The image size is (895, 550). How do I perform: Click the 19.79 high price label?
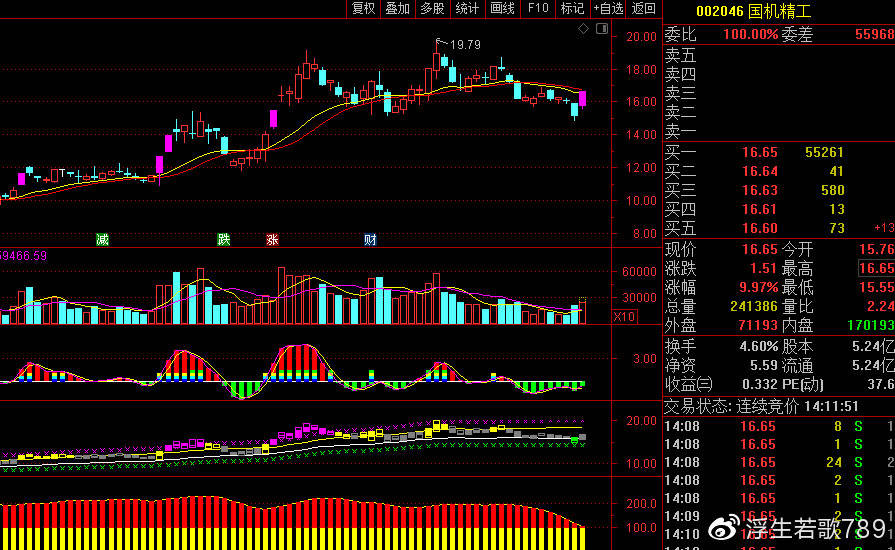(465, 45)
